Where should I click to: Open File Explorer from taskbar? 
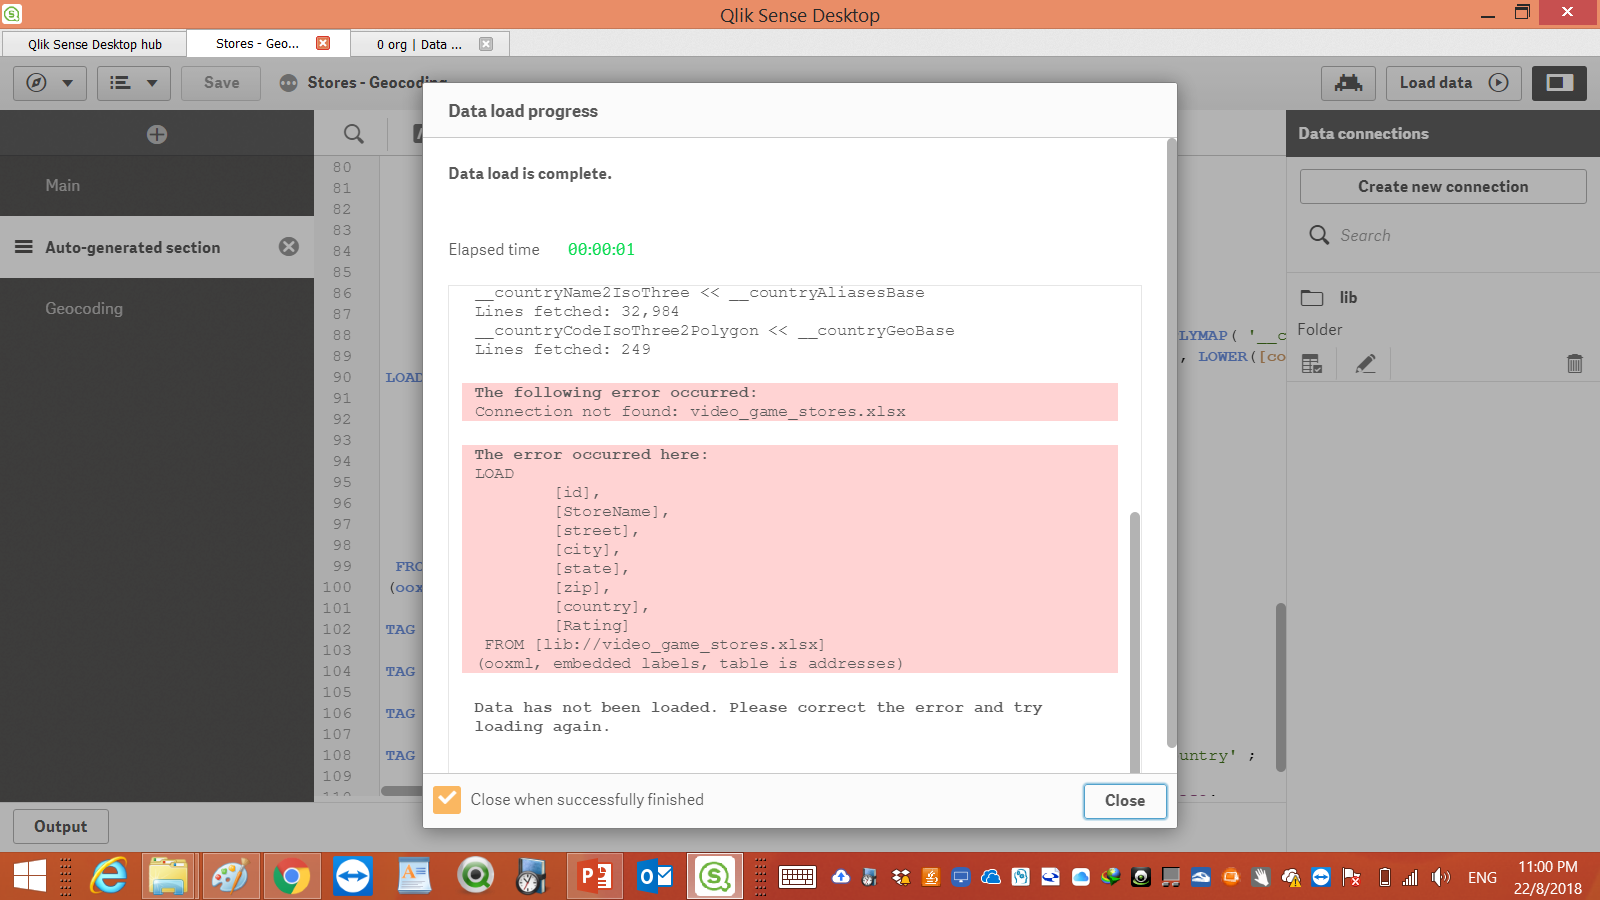168,877
